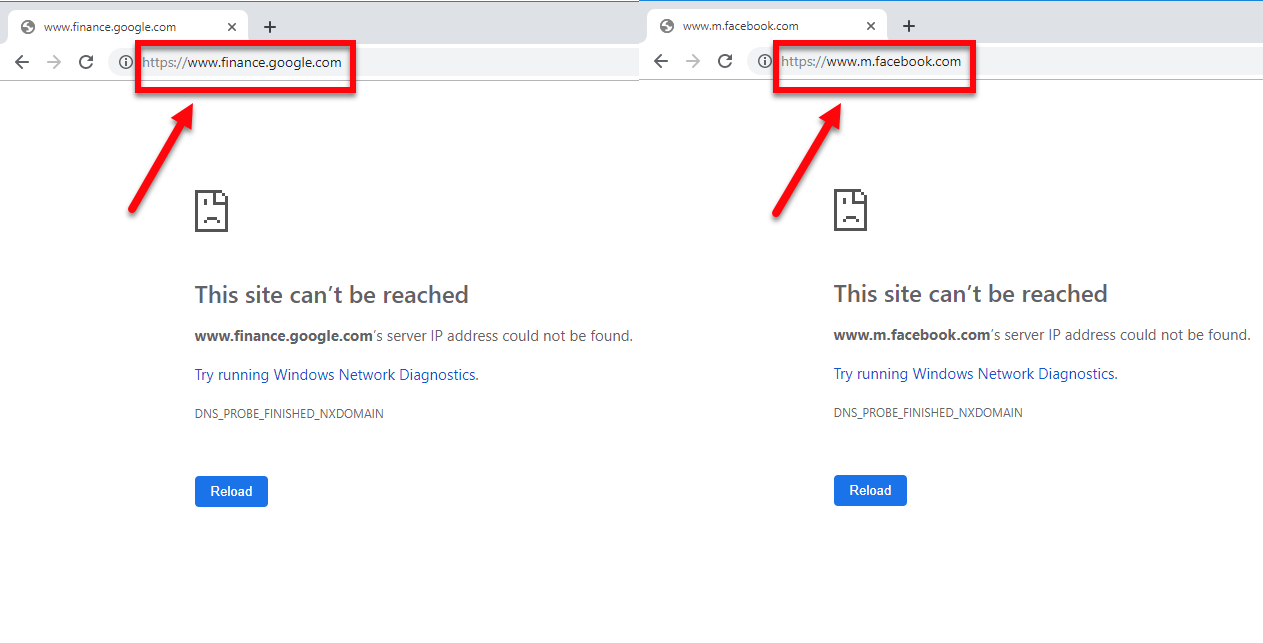The width and height of the screenshot is (1263, 643).
Task: Open a new tab next to m.facebook.com tab
Action: click(909, 26)
